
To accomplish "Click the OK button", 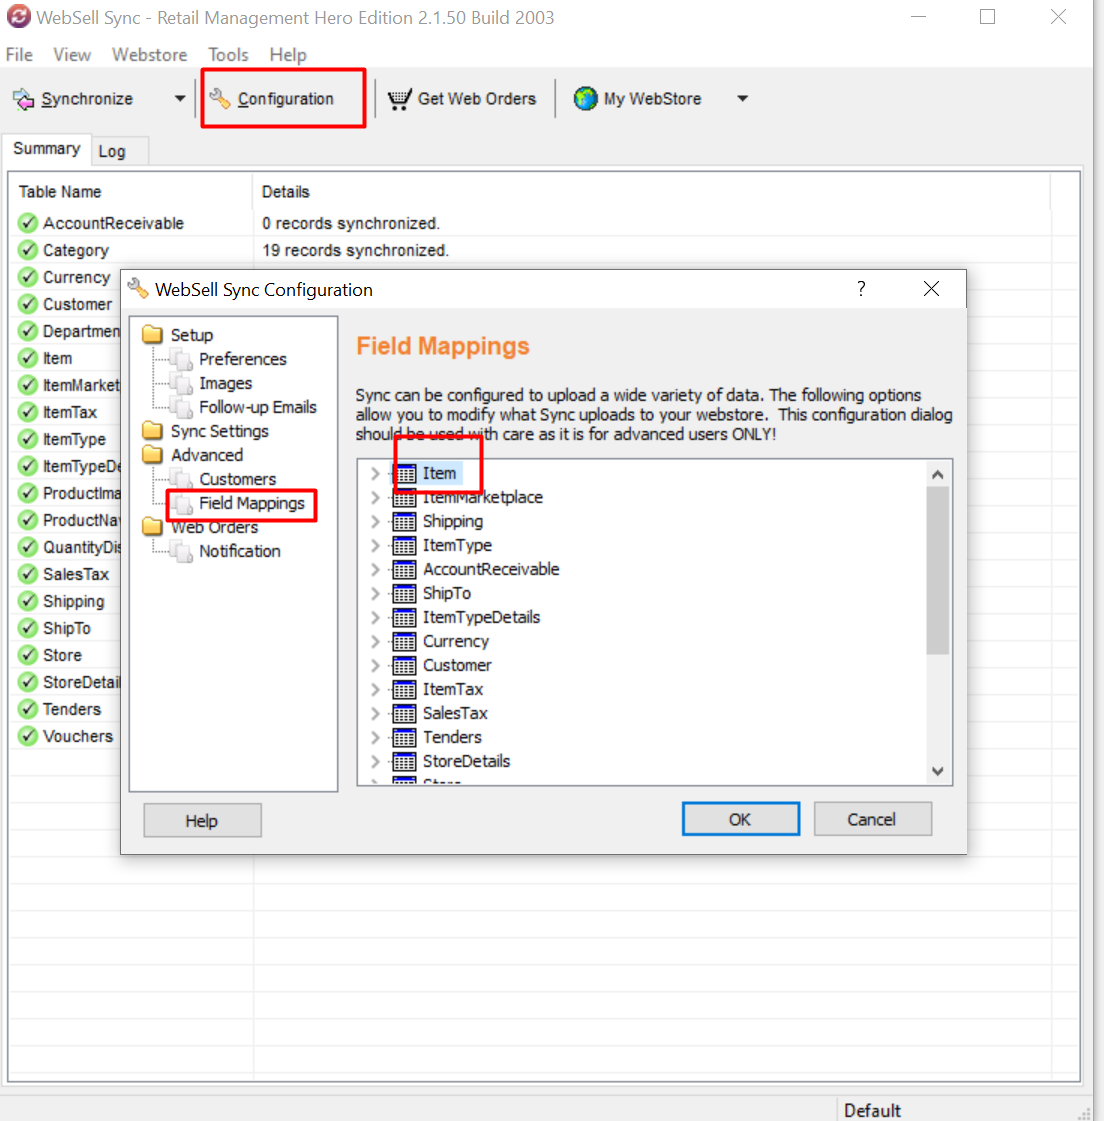I will (x=741, y=819).
